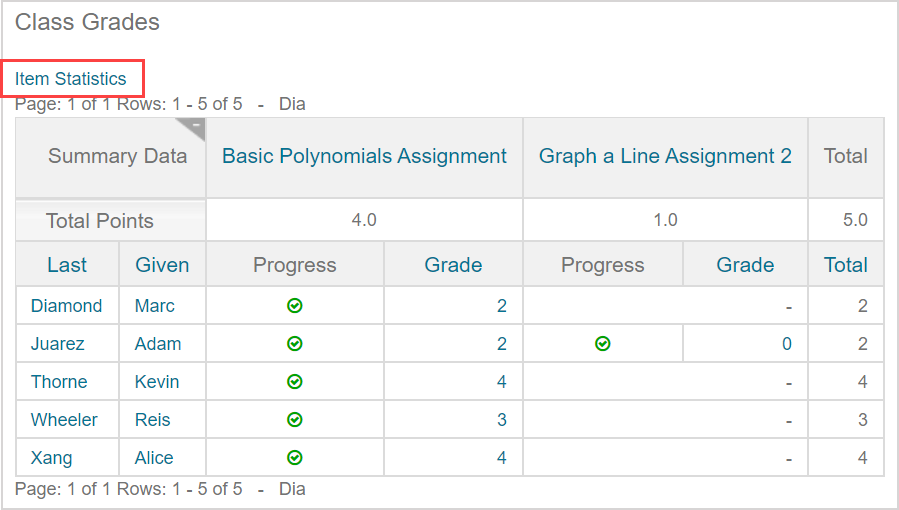The width and height of the screenshot is (899, 510).
Task: Click Adam Juarez's polynomials progress check icon
Action: click(295, 344)
